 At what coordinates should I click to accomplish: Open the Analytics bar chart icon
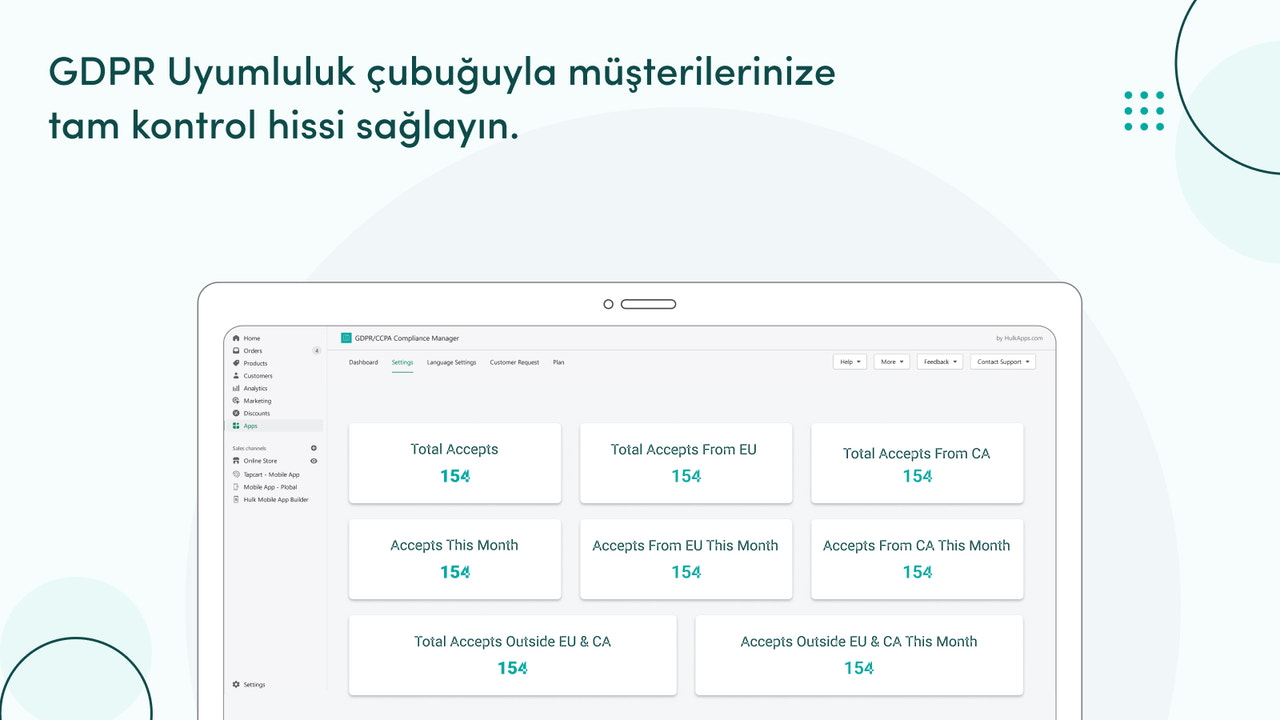point(236,388)
